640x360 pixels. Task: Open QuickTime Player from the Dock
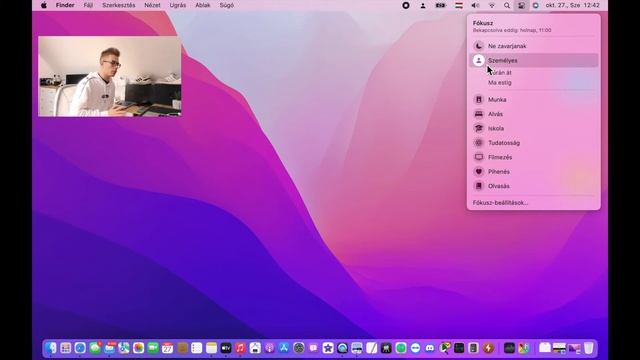pos(342,348)
